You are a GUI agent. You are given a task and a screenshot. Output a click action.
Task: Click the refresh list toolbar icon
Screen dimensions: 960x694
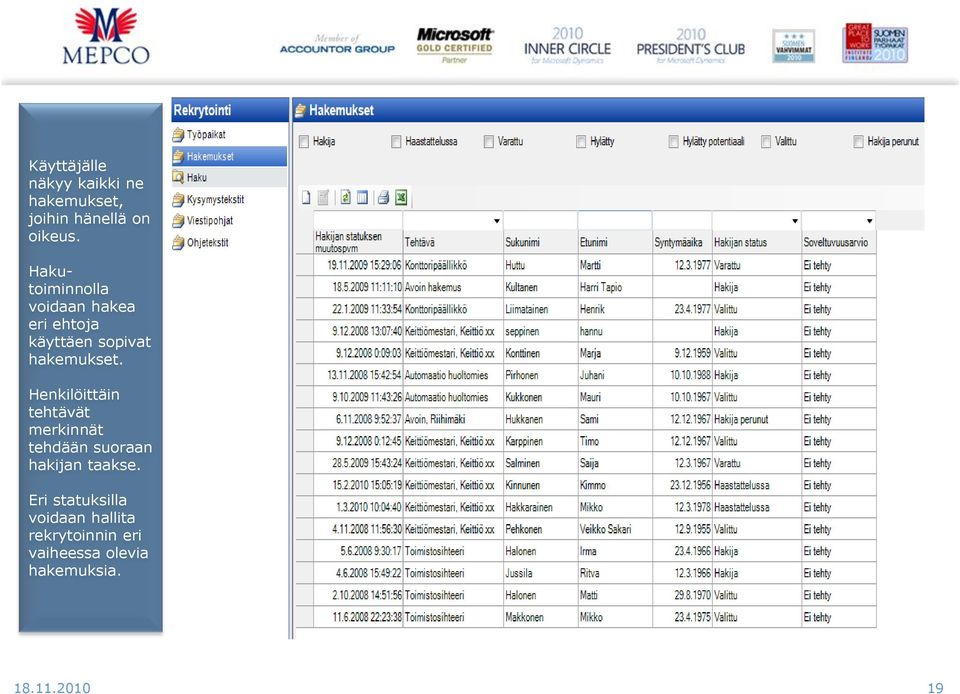coord(345,197)
